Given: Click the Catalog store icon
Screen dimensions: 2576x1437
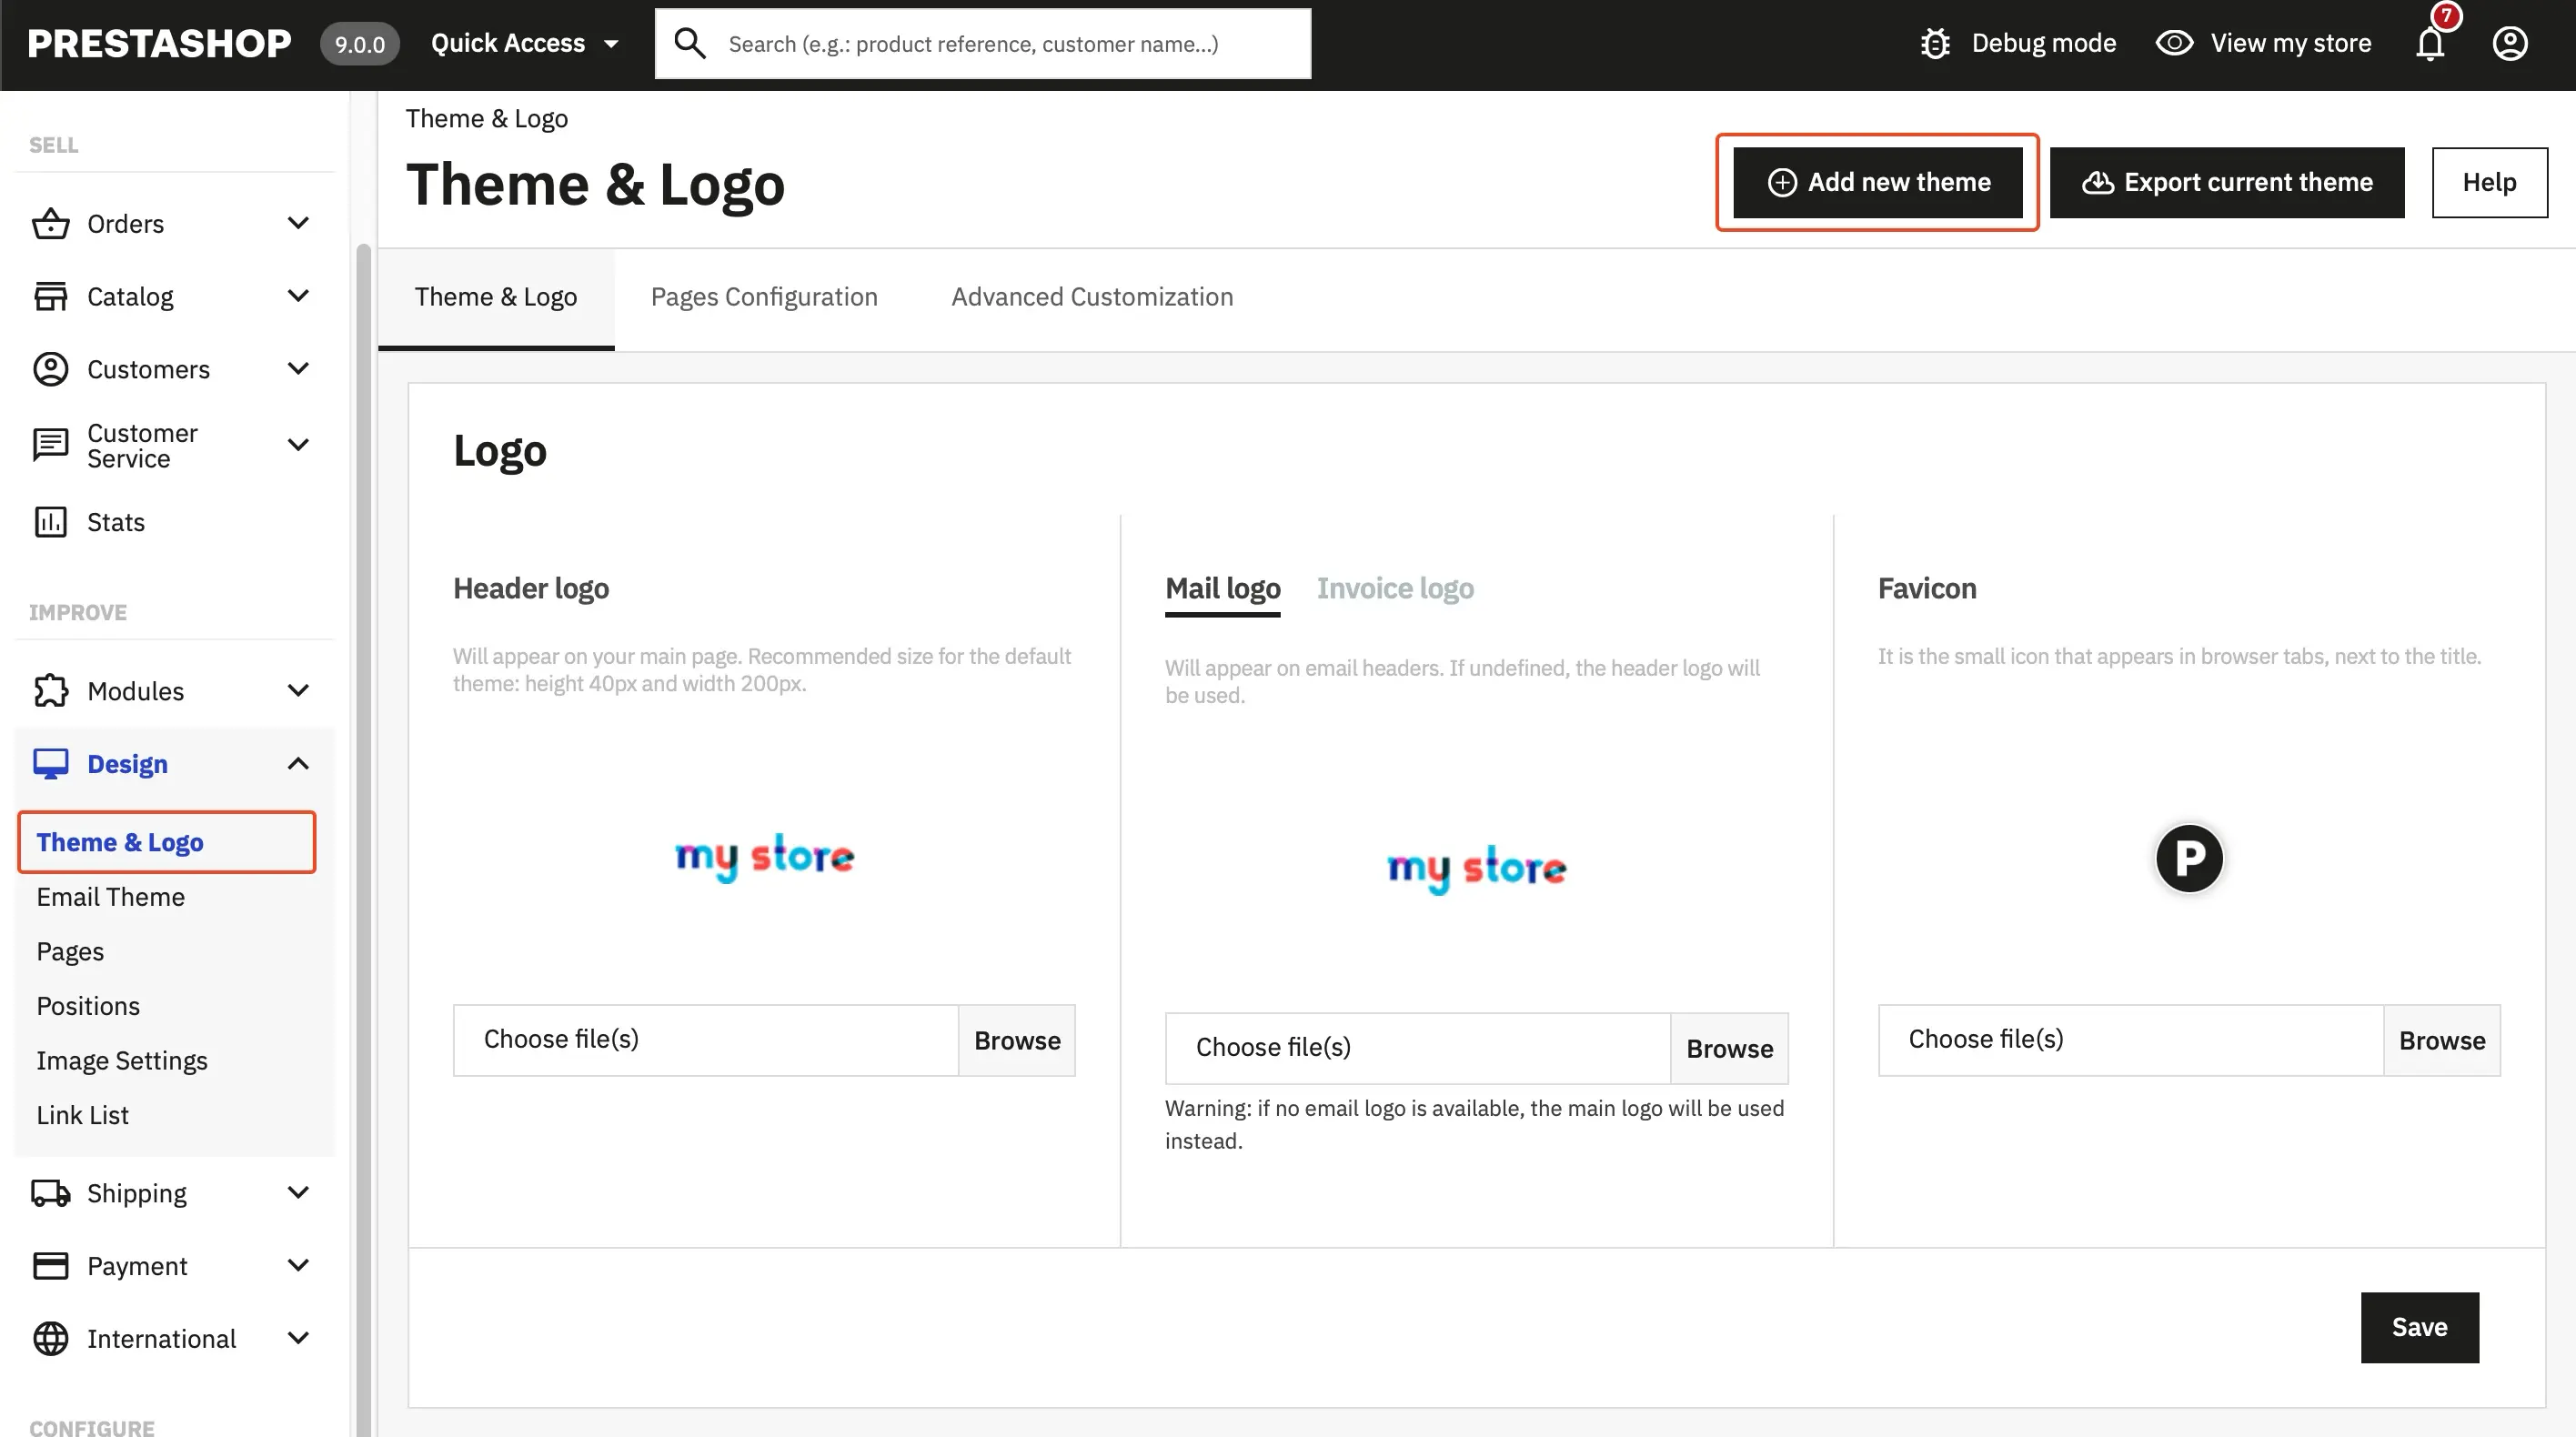Looking at the screenshot, I should 51,296.
